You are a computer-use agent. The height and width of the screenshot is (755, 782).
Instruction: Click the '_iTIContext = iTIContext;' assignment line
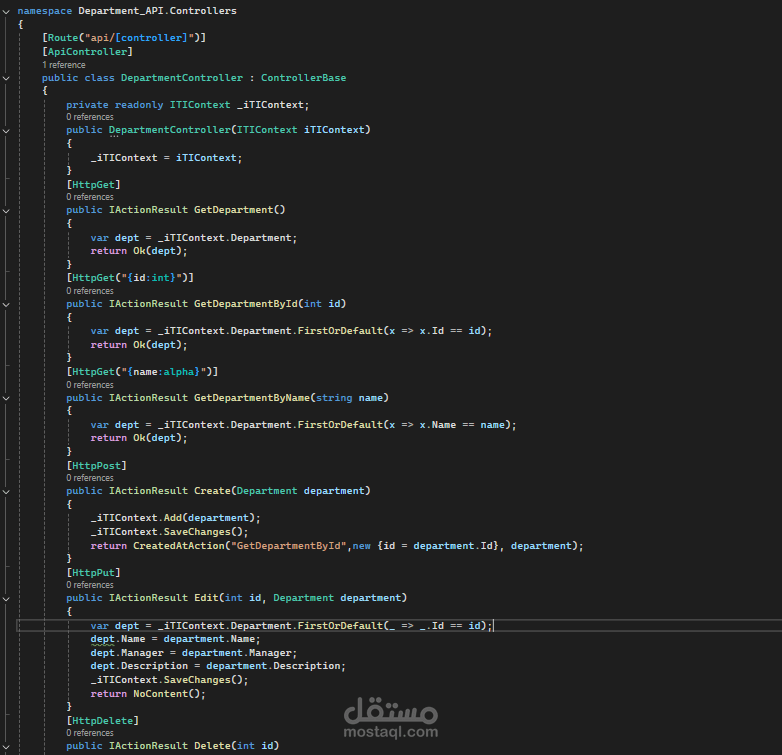tap(166, 158)
